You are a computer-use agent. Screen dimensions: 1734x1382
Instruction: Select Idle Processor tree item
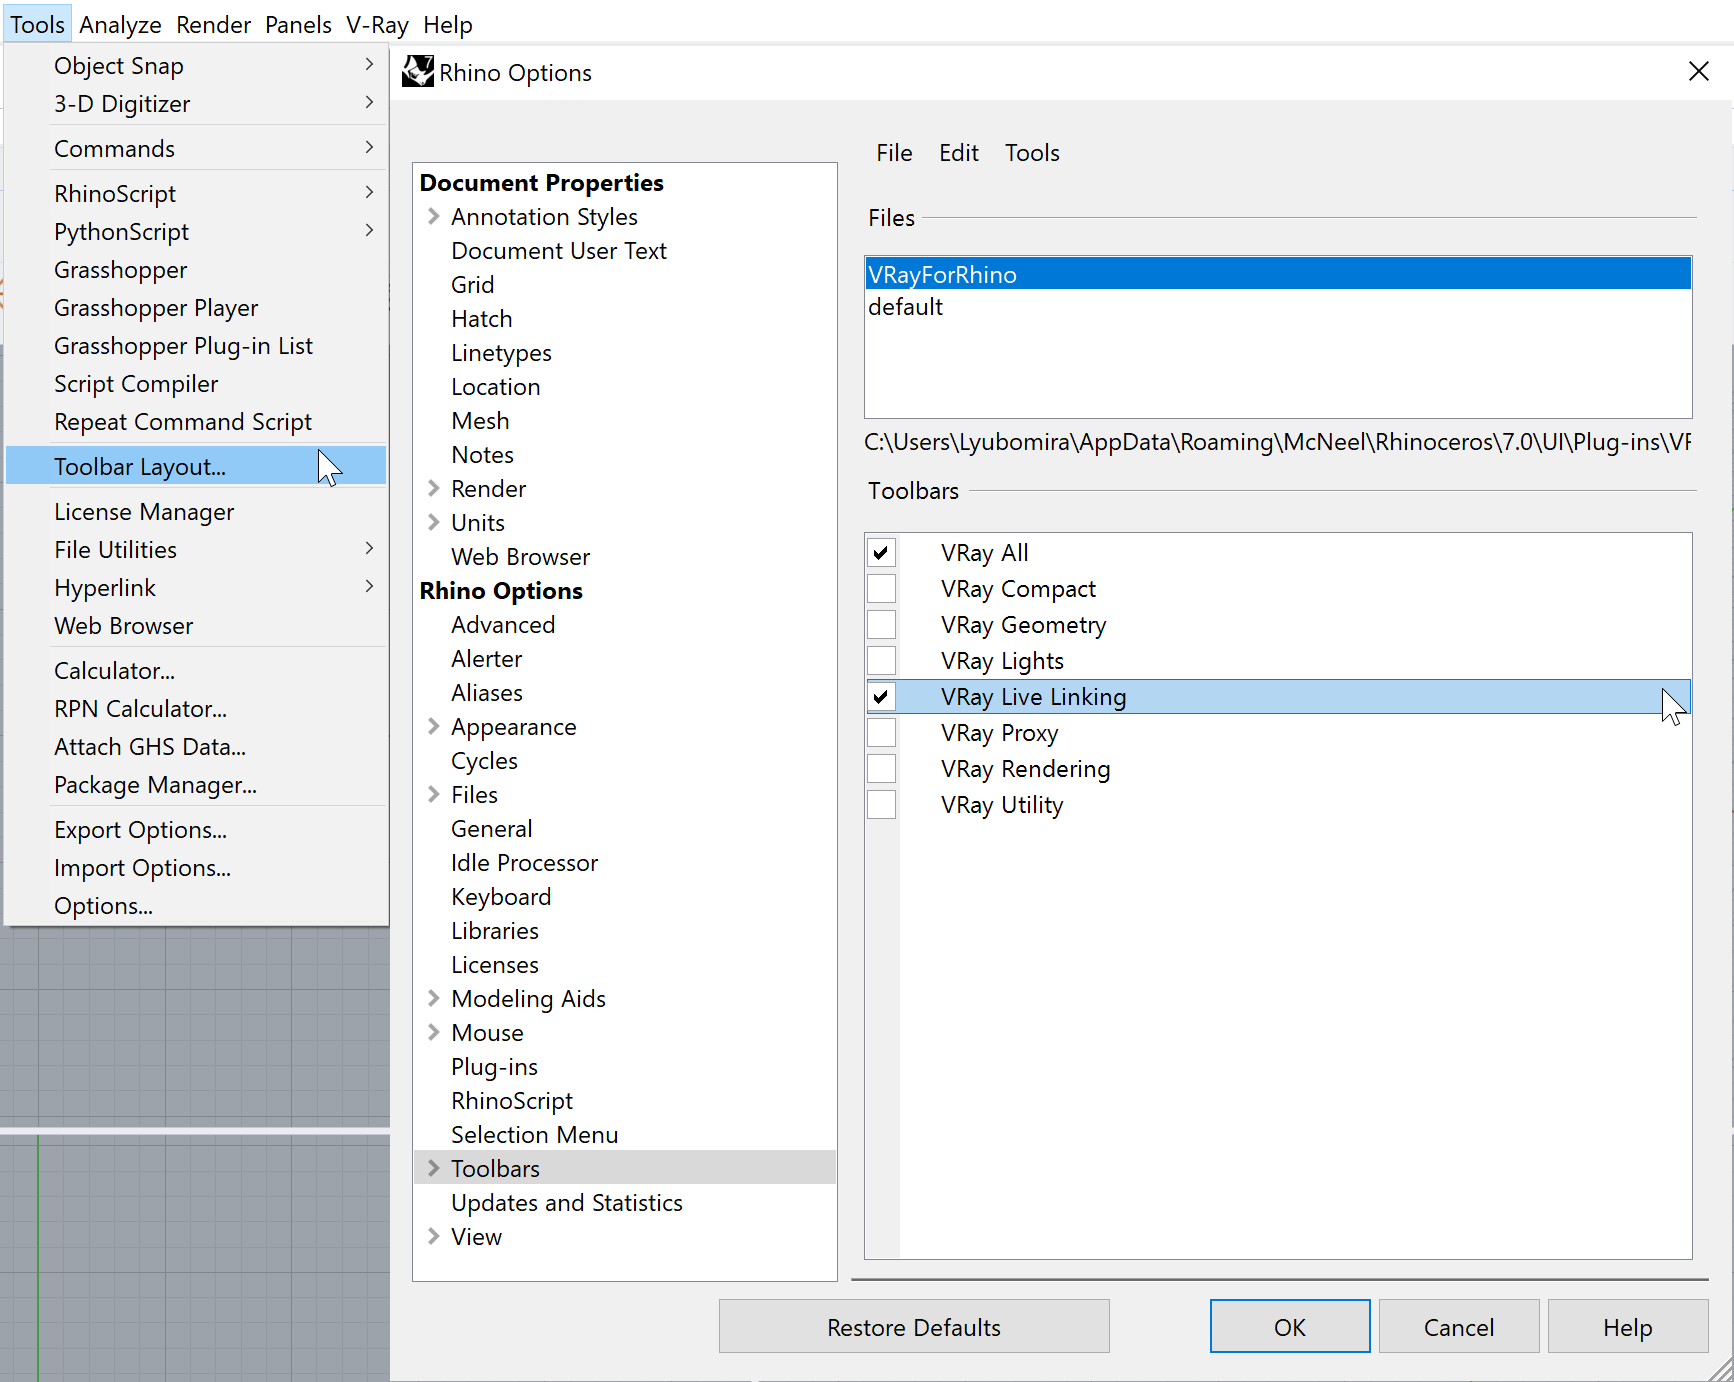[524, 863]
